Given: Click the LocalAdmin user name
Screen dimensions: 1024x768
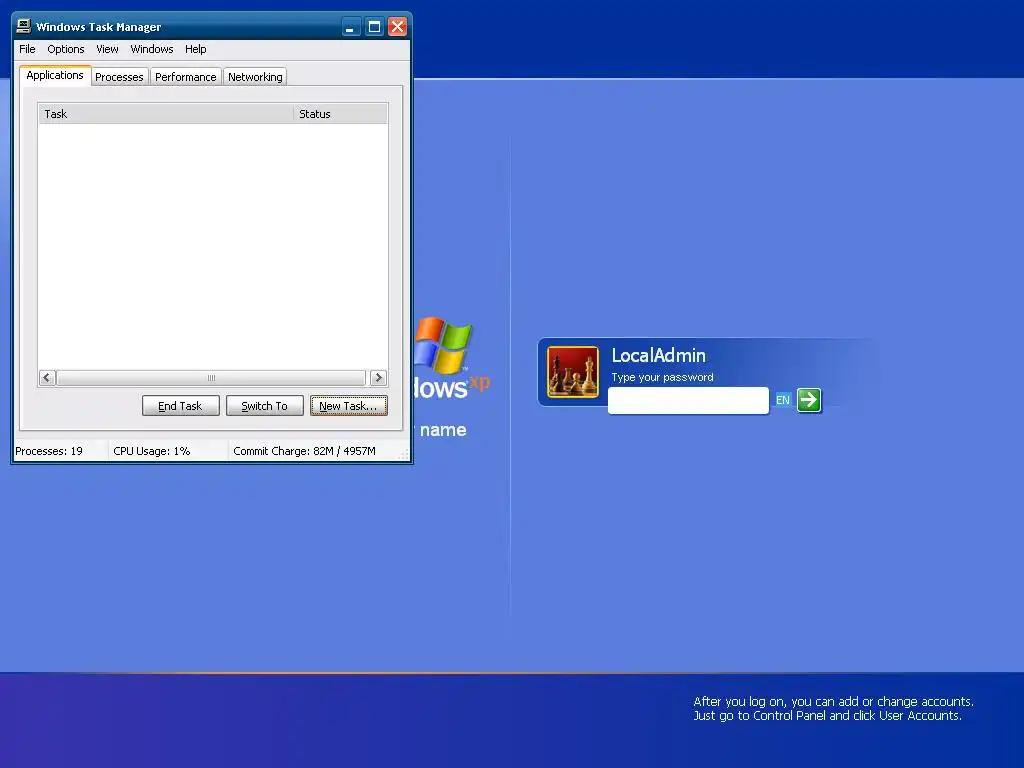Looking at the screenshot, I should tap(658, 355).
